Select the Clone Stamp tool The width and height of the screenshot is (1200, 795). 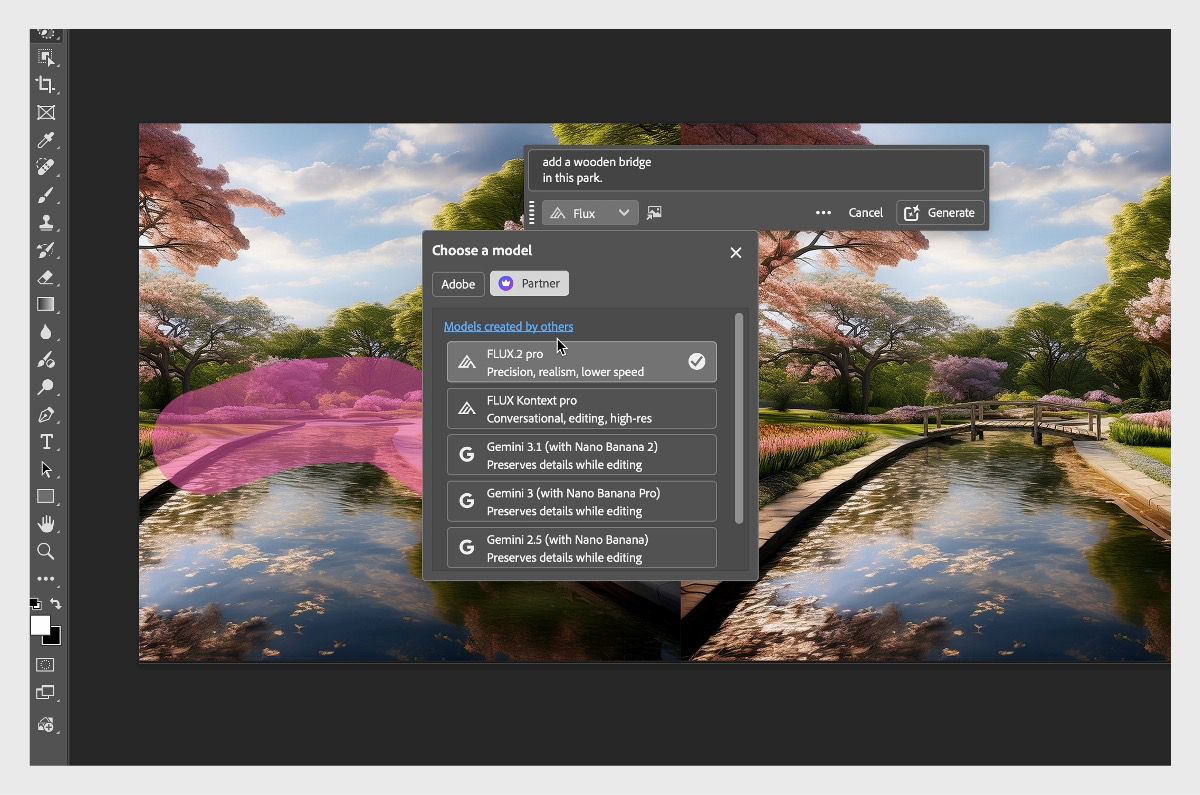coord(45,221)
